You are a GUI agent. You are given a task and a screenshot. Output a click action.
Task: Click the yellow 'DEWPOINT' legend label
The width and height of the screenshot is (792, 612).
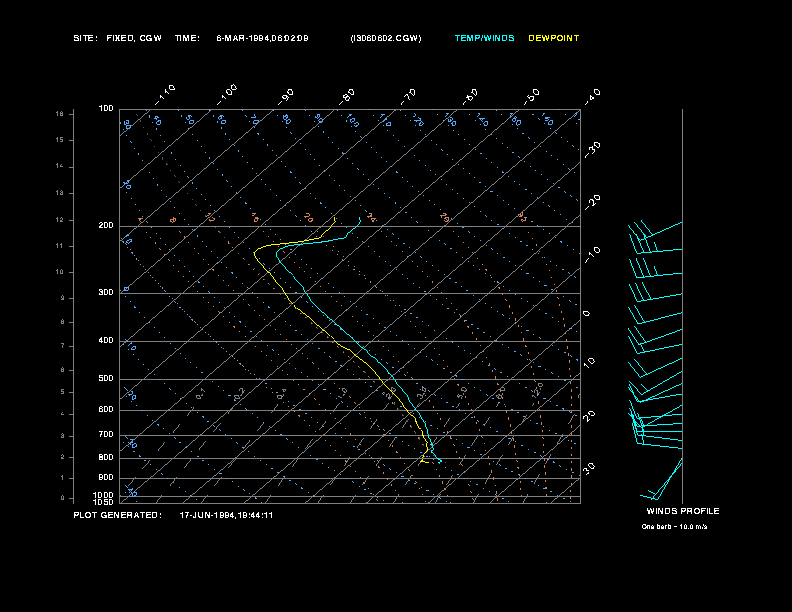[554, 38]
